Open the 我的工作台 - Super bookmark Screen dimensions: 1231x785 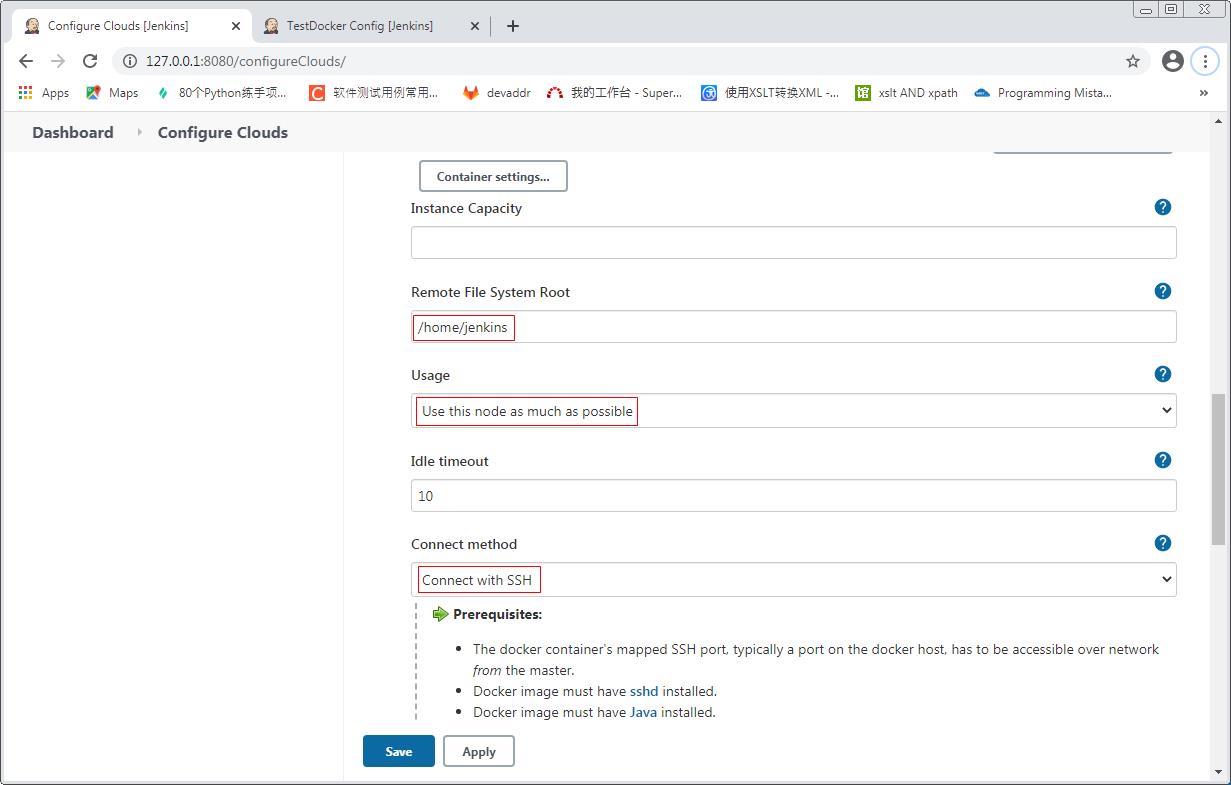(x=614, y=93)
